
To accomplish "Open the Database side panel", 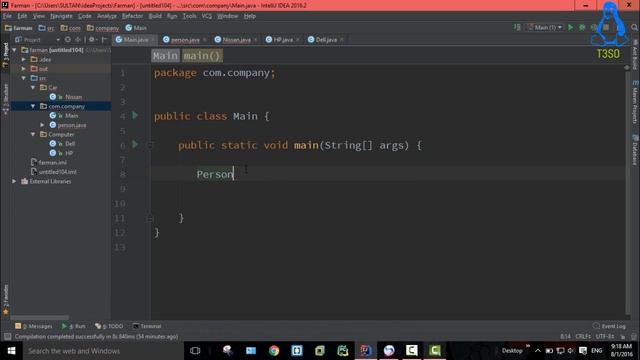I will tap(635, 150).
